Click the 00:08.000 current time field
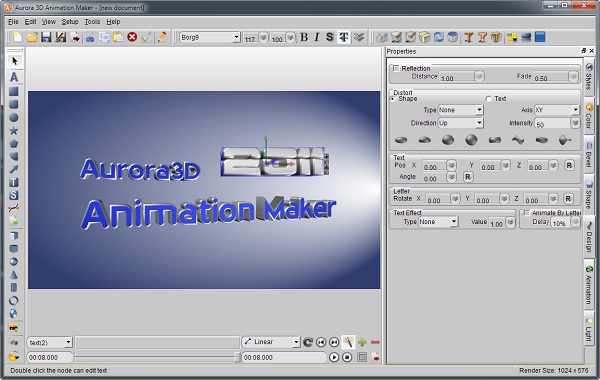 [x=49, y=357]
